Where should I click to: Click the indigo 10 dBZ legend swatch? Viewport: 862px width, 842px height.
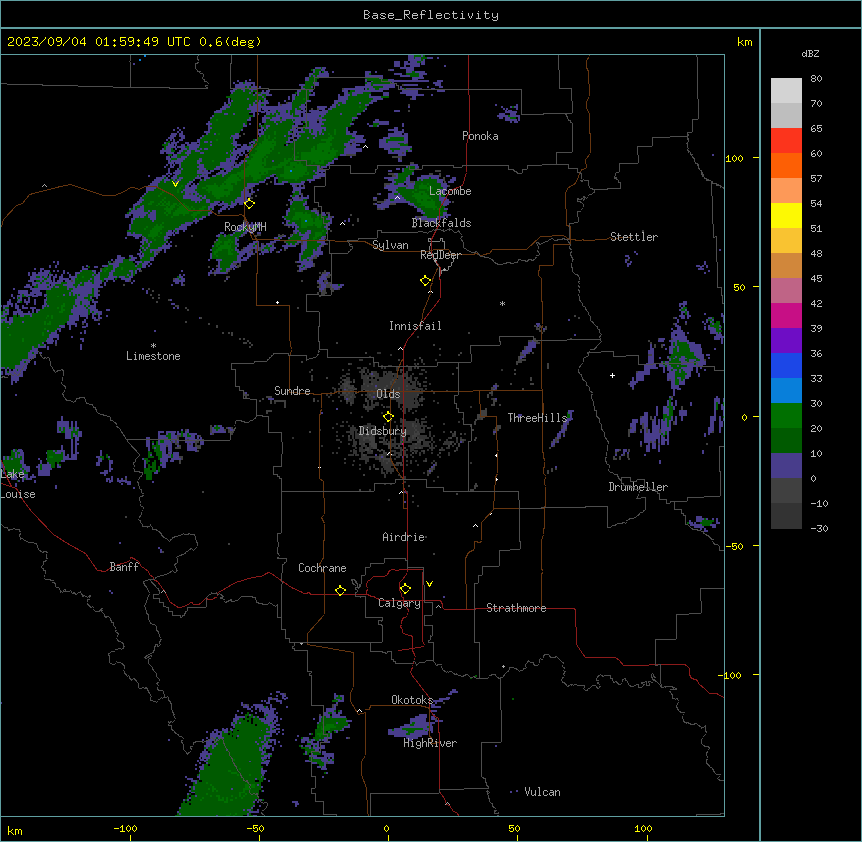pos(786,466)
